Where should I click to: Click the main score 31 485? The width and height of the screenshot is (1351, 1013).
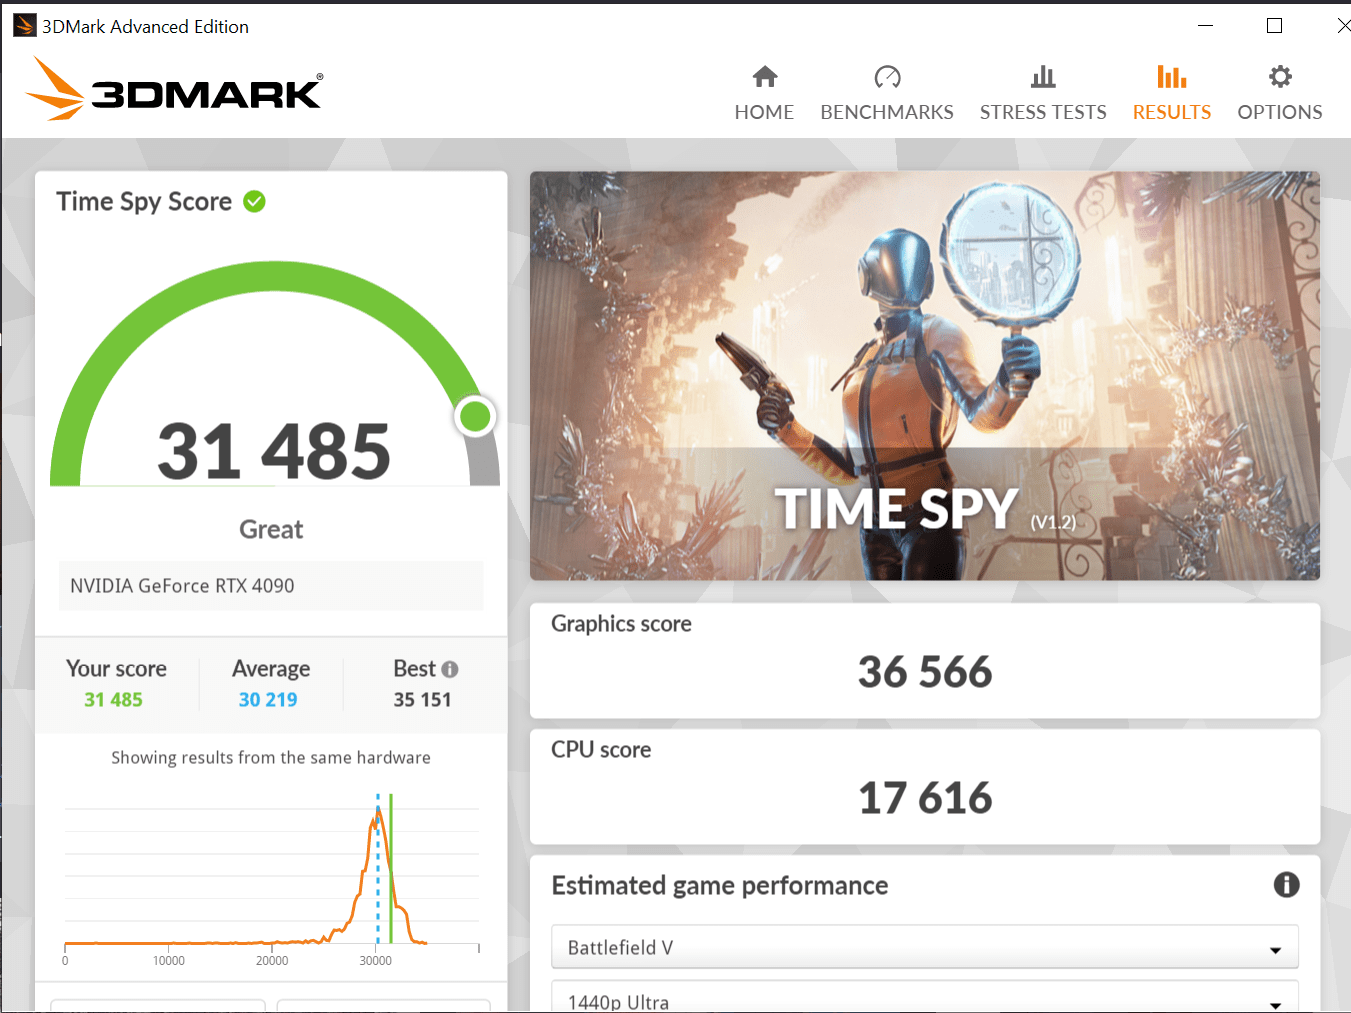click(274, 451)
